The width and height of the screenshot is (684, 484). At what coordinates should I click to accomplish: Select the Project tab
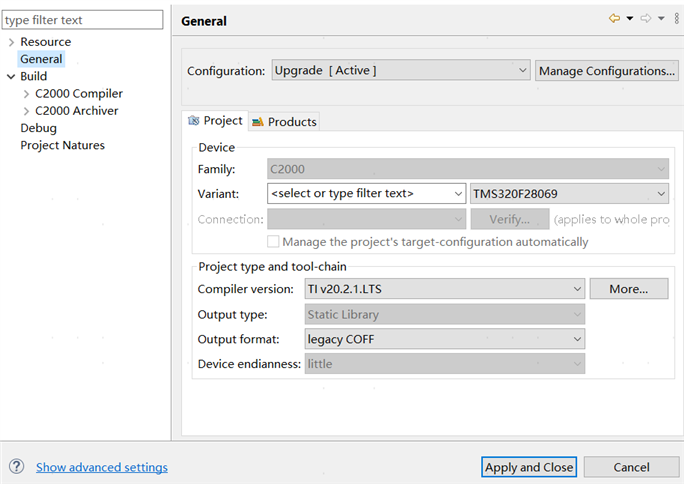click(x=215, y=121)
